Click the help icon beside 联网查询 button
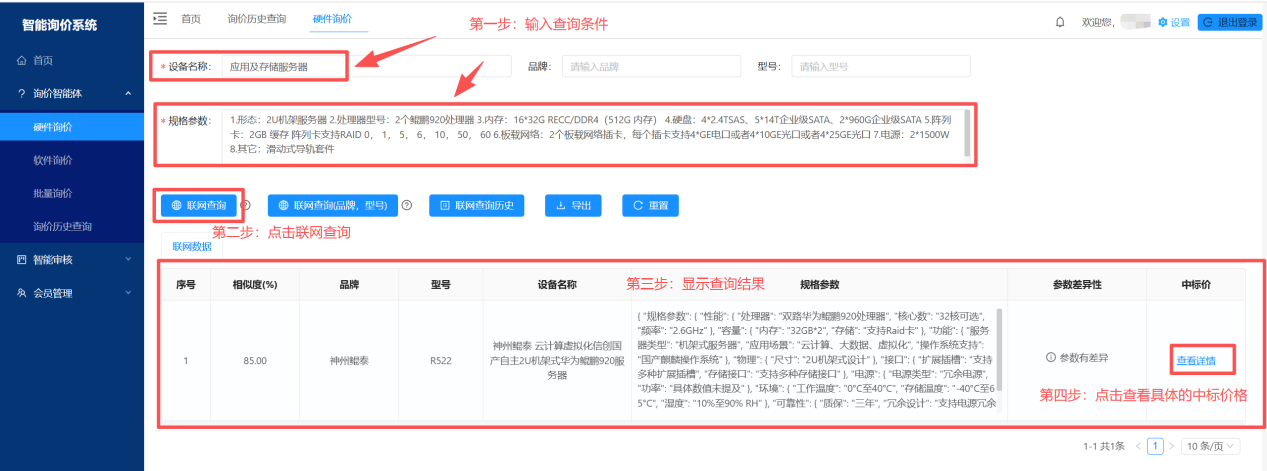Screen dimensions: 1267x471 246,205
